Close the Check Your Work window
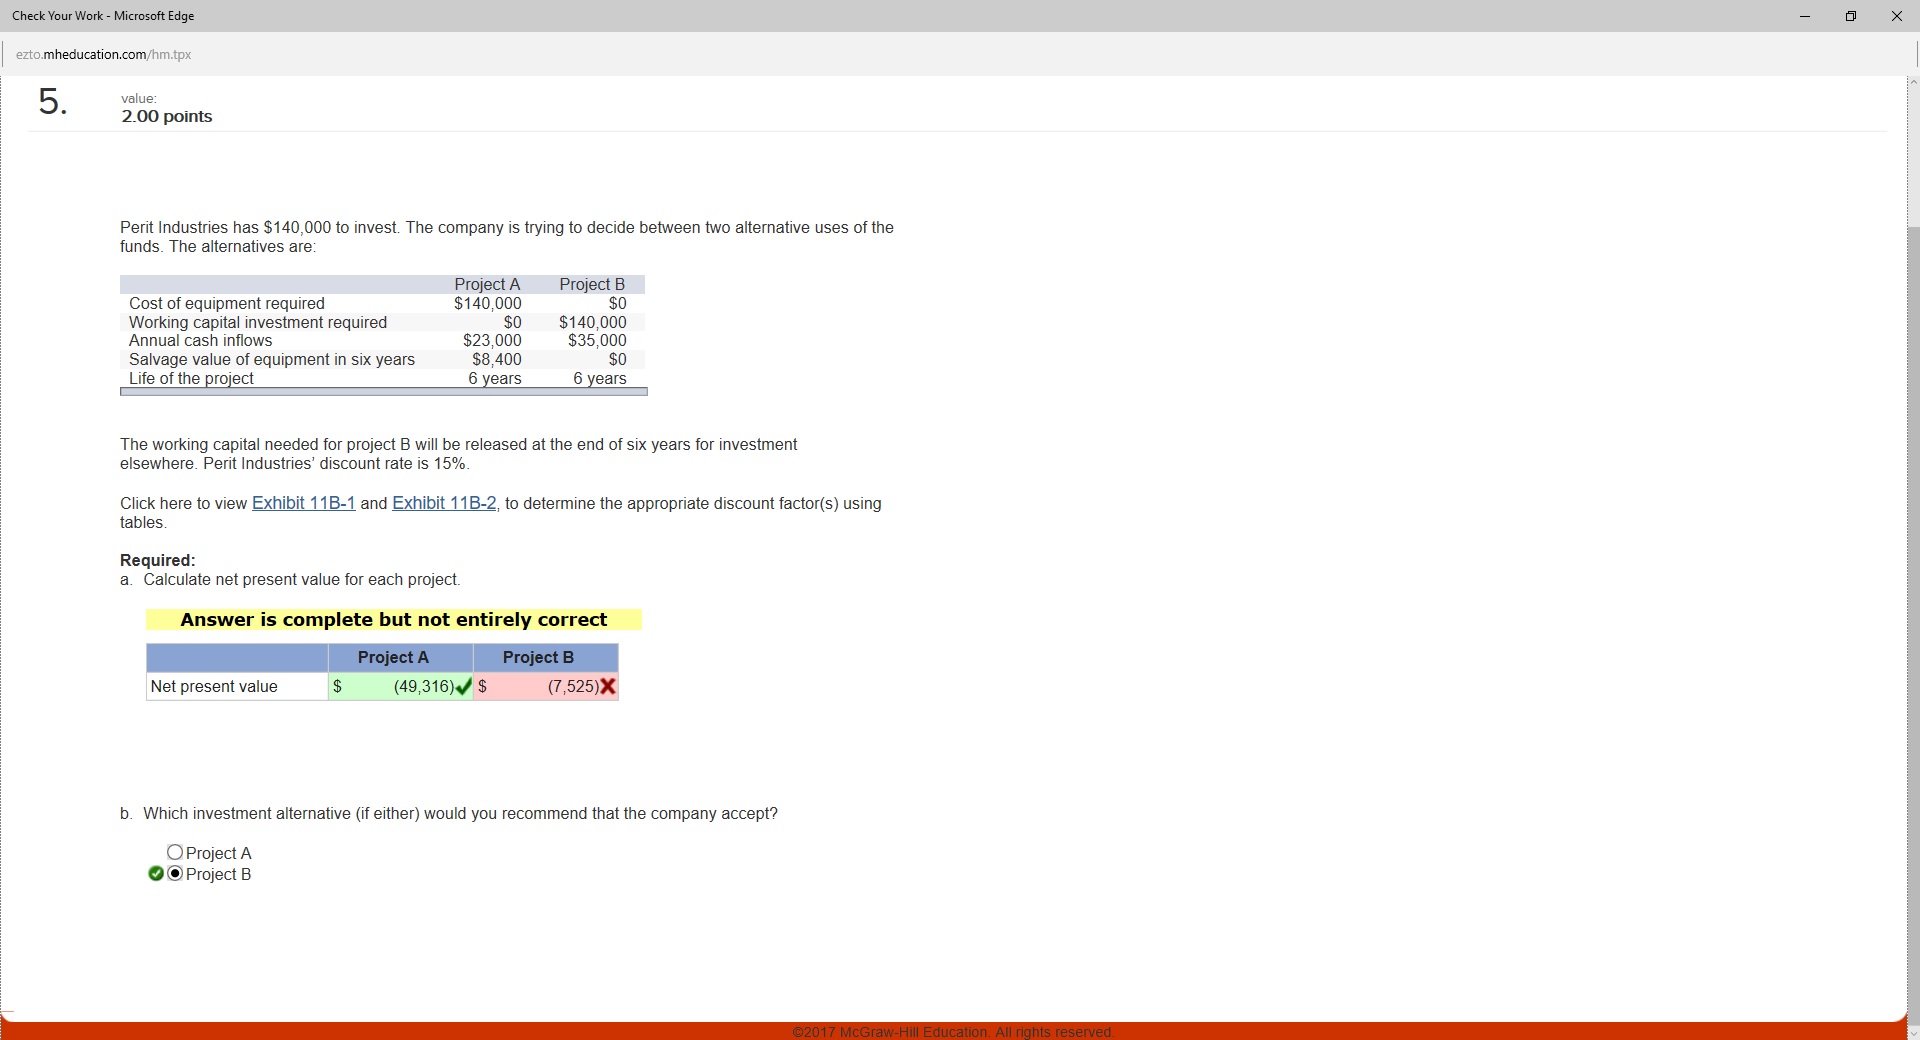Image resolution: width=1920 pixels, height=1040 pixels. point(1896,16)
